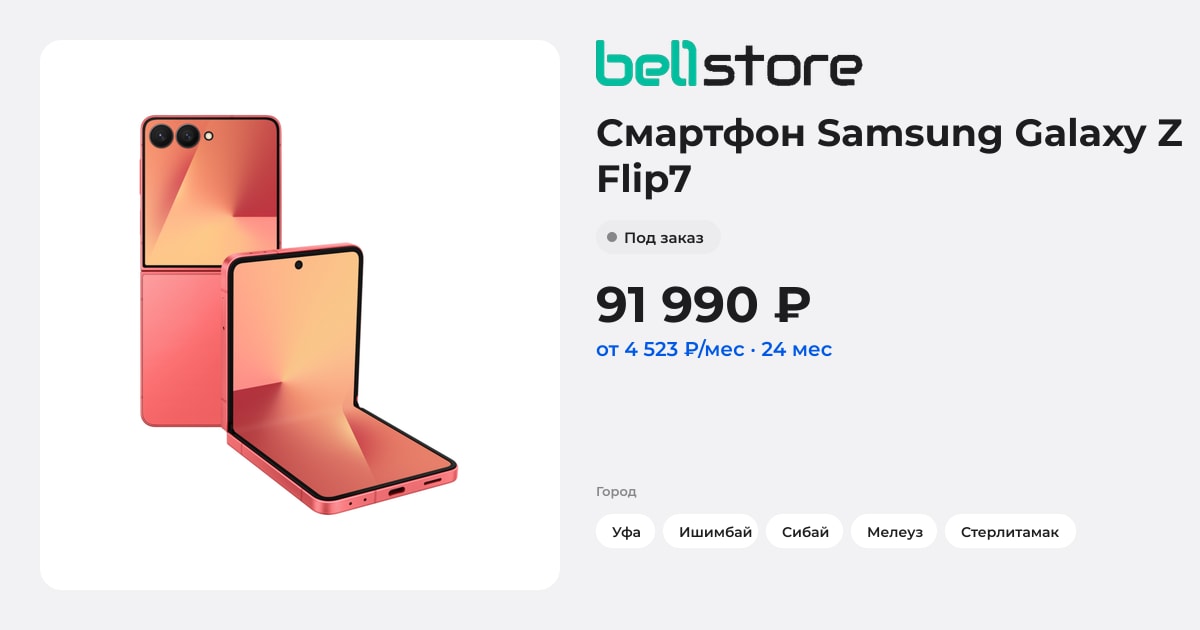Choose the Мелеуз city option

tap(894, 531)
